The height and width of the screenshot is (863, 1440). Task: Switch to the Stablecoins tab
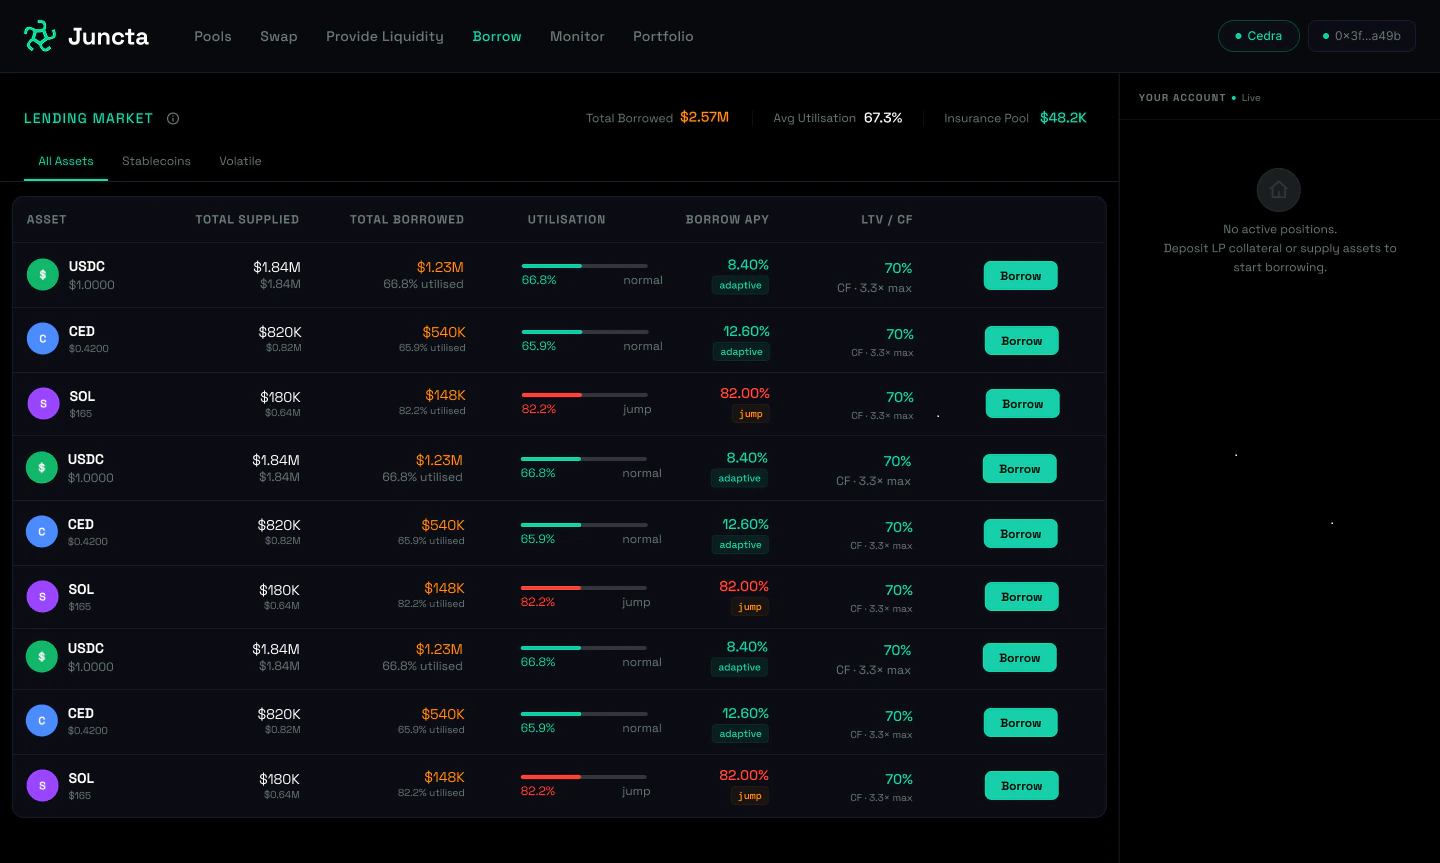coord(156,161)
